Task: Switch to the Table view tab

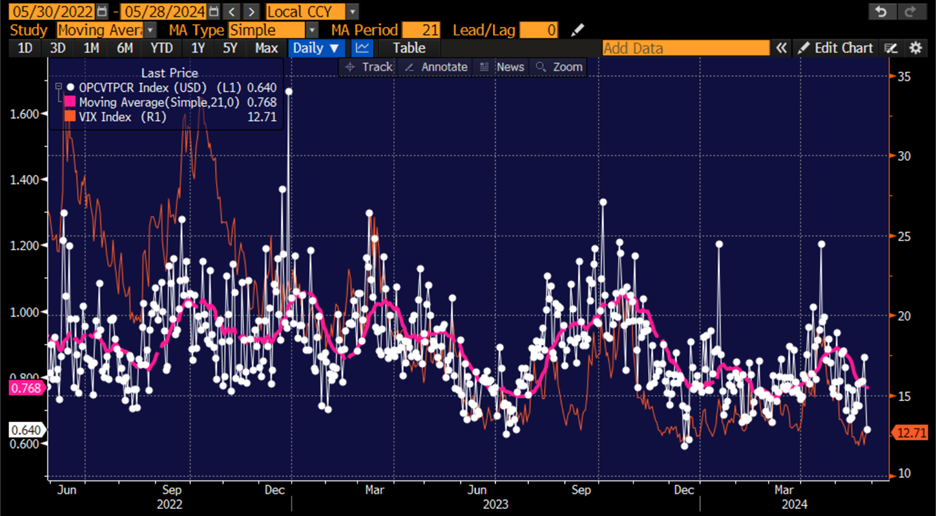Action: pos(408,48)
